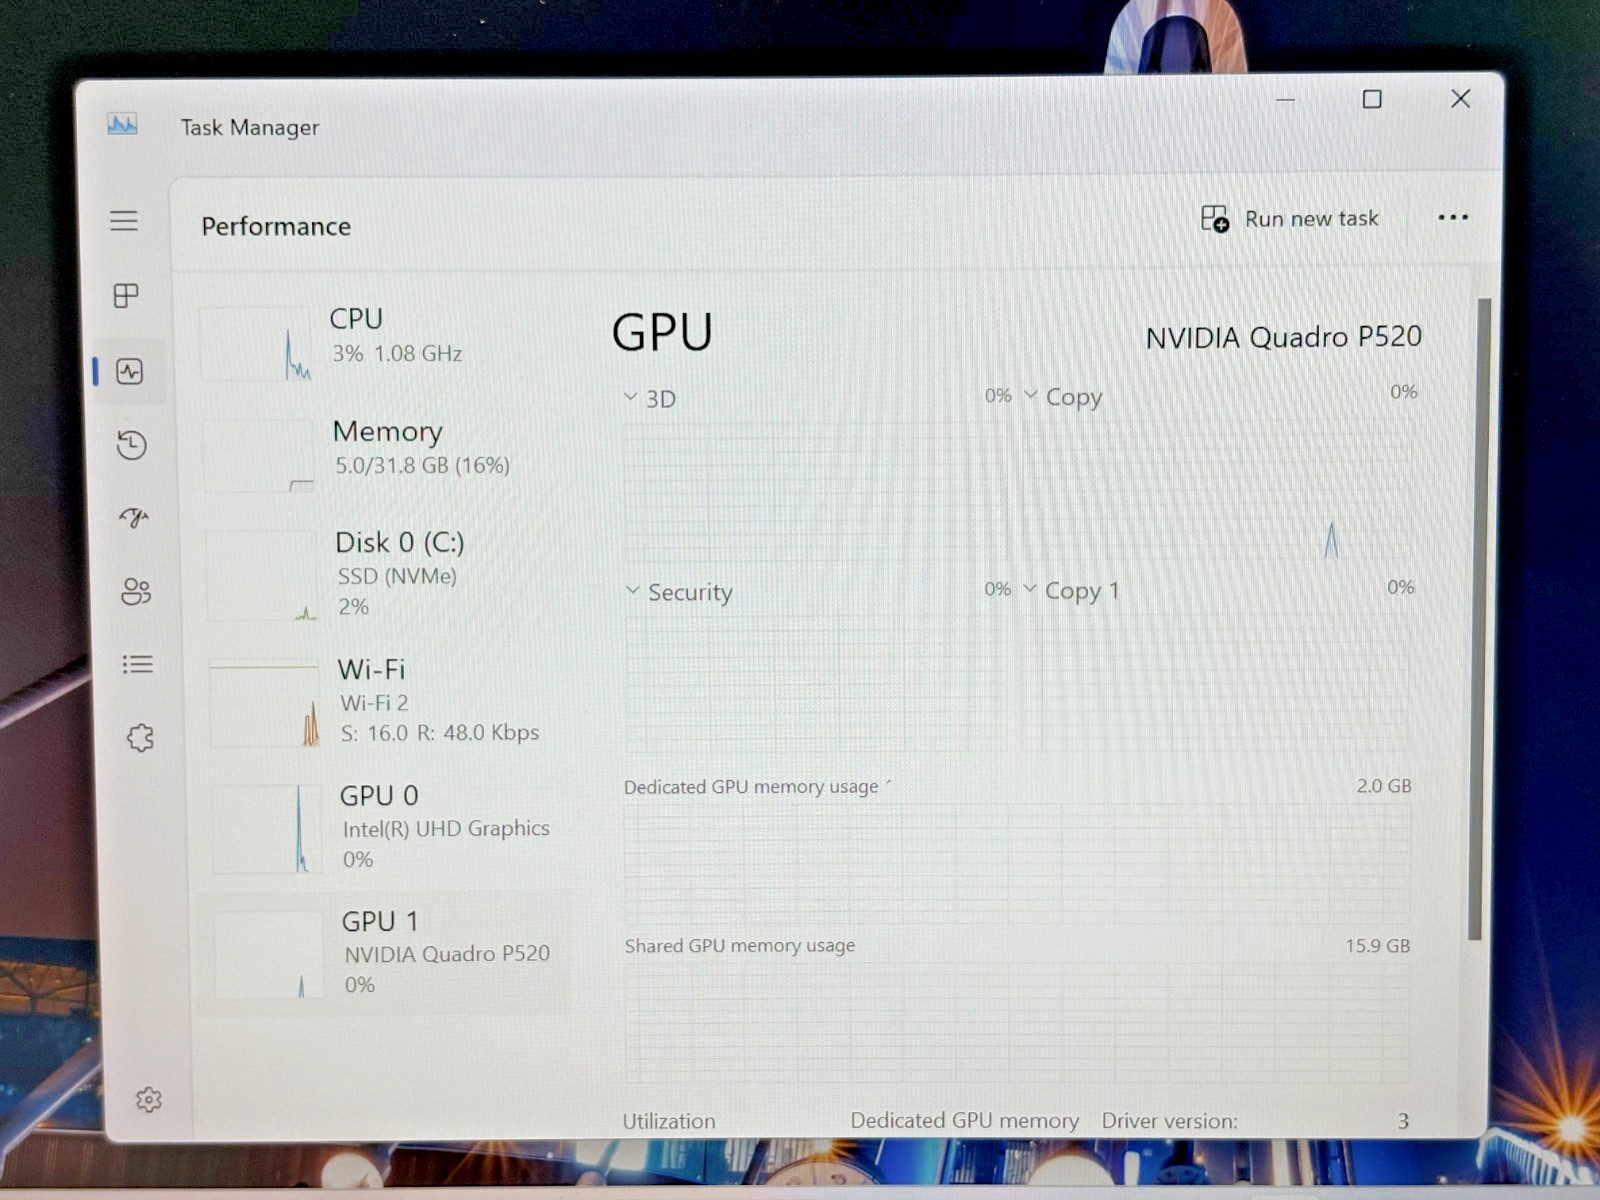This screenshot has height=1200, width=1600.
Task: Minimize the Task Manager window
Action: (x=1286, y=99)
